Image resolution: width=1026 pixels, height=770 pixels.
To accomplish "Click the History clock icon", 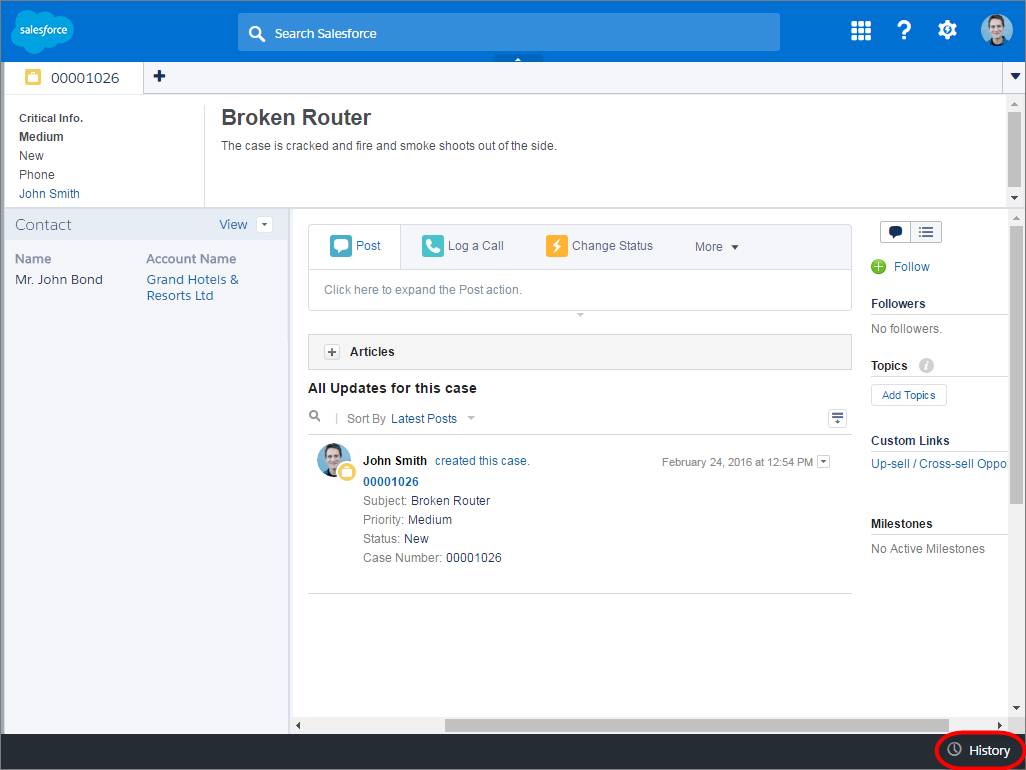I will 955,750.
